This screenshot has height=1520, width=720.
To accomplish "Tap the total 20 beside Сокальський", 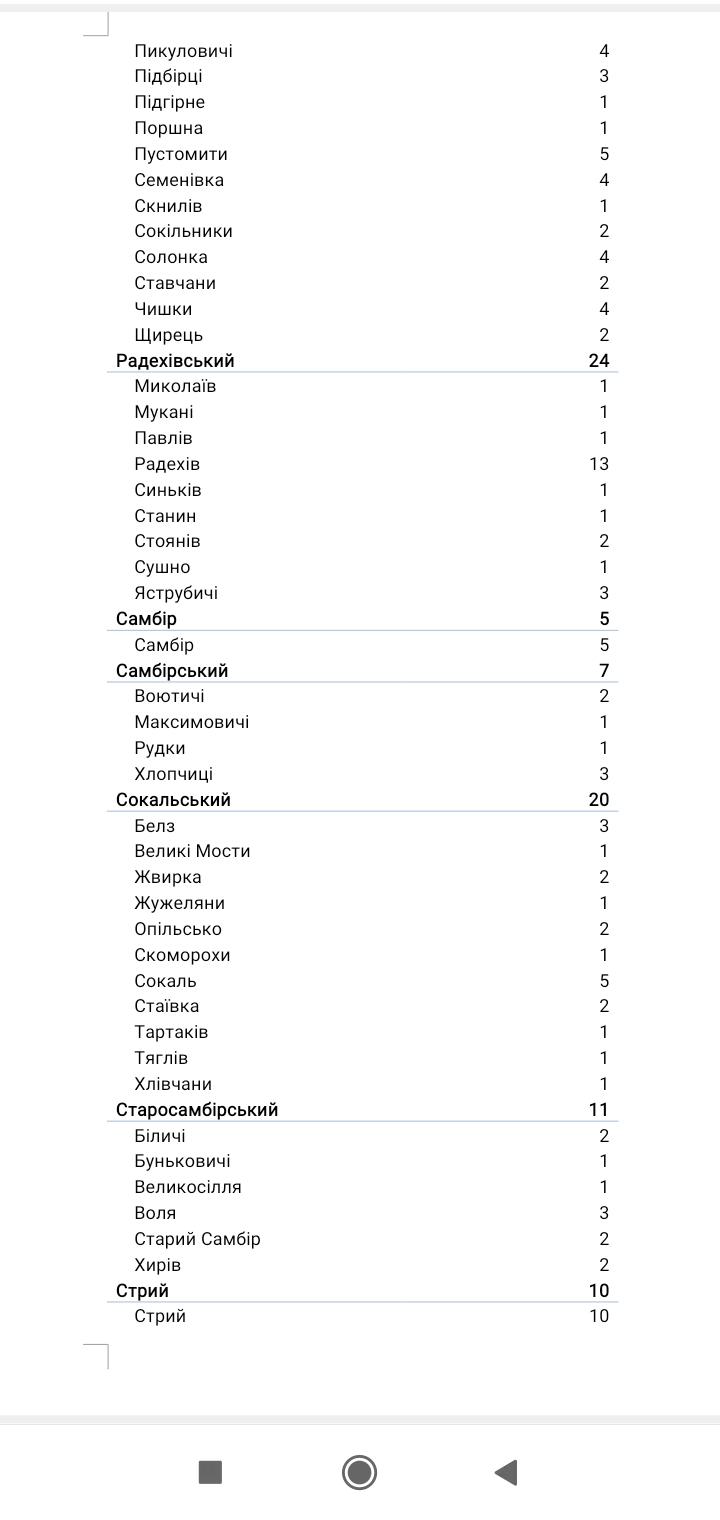I will tap(599, 800).
